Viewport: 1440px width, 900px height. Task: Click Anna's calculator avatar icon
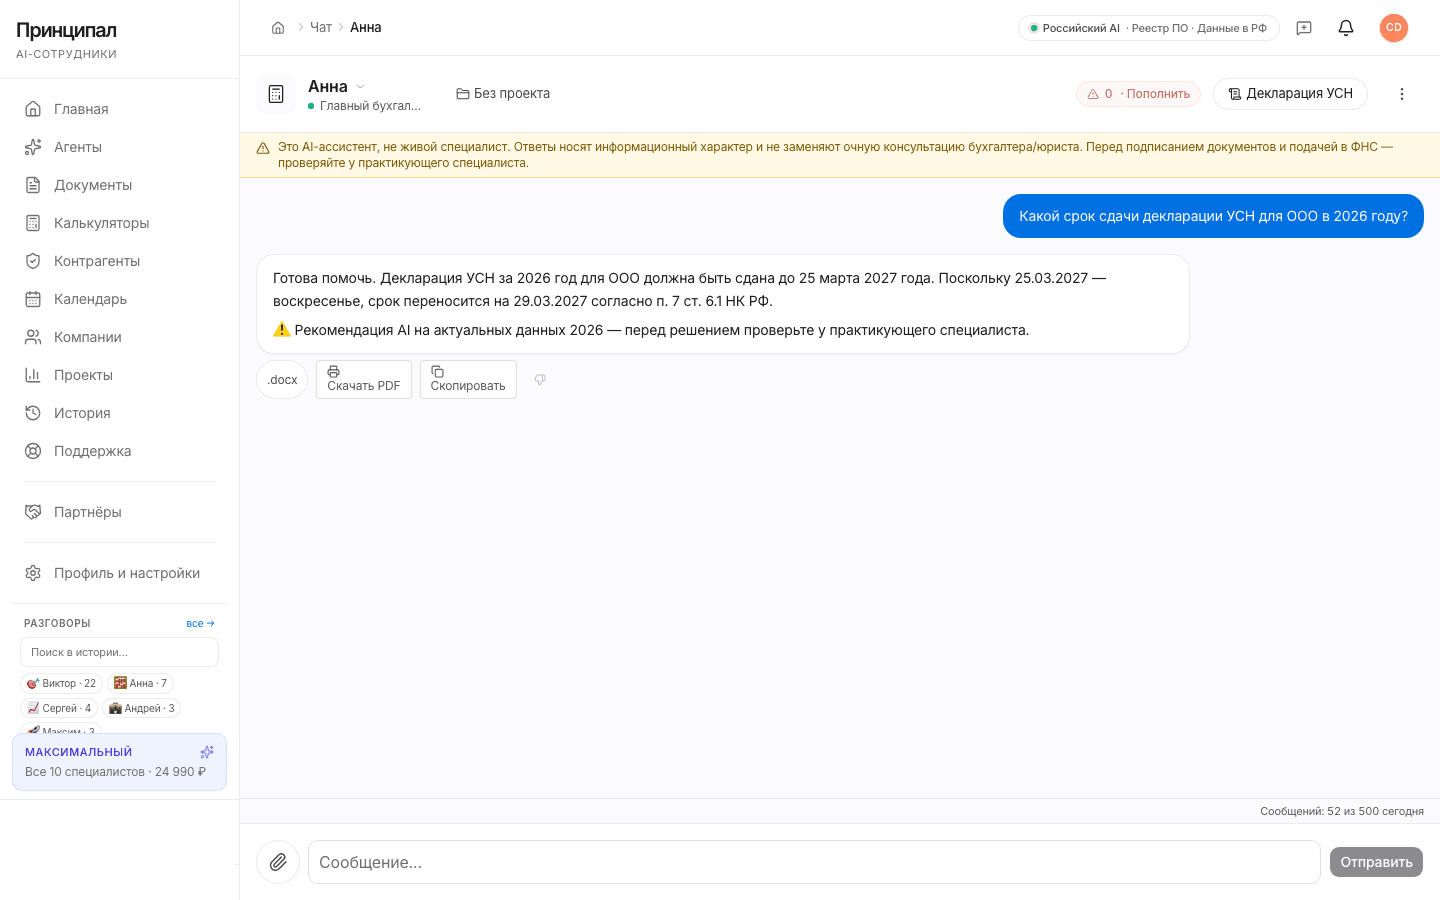[276, 94]
